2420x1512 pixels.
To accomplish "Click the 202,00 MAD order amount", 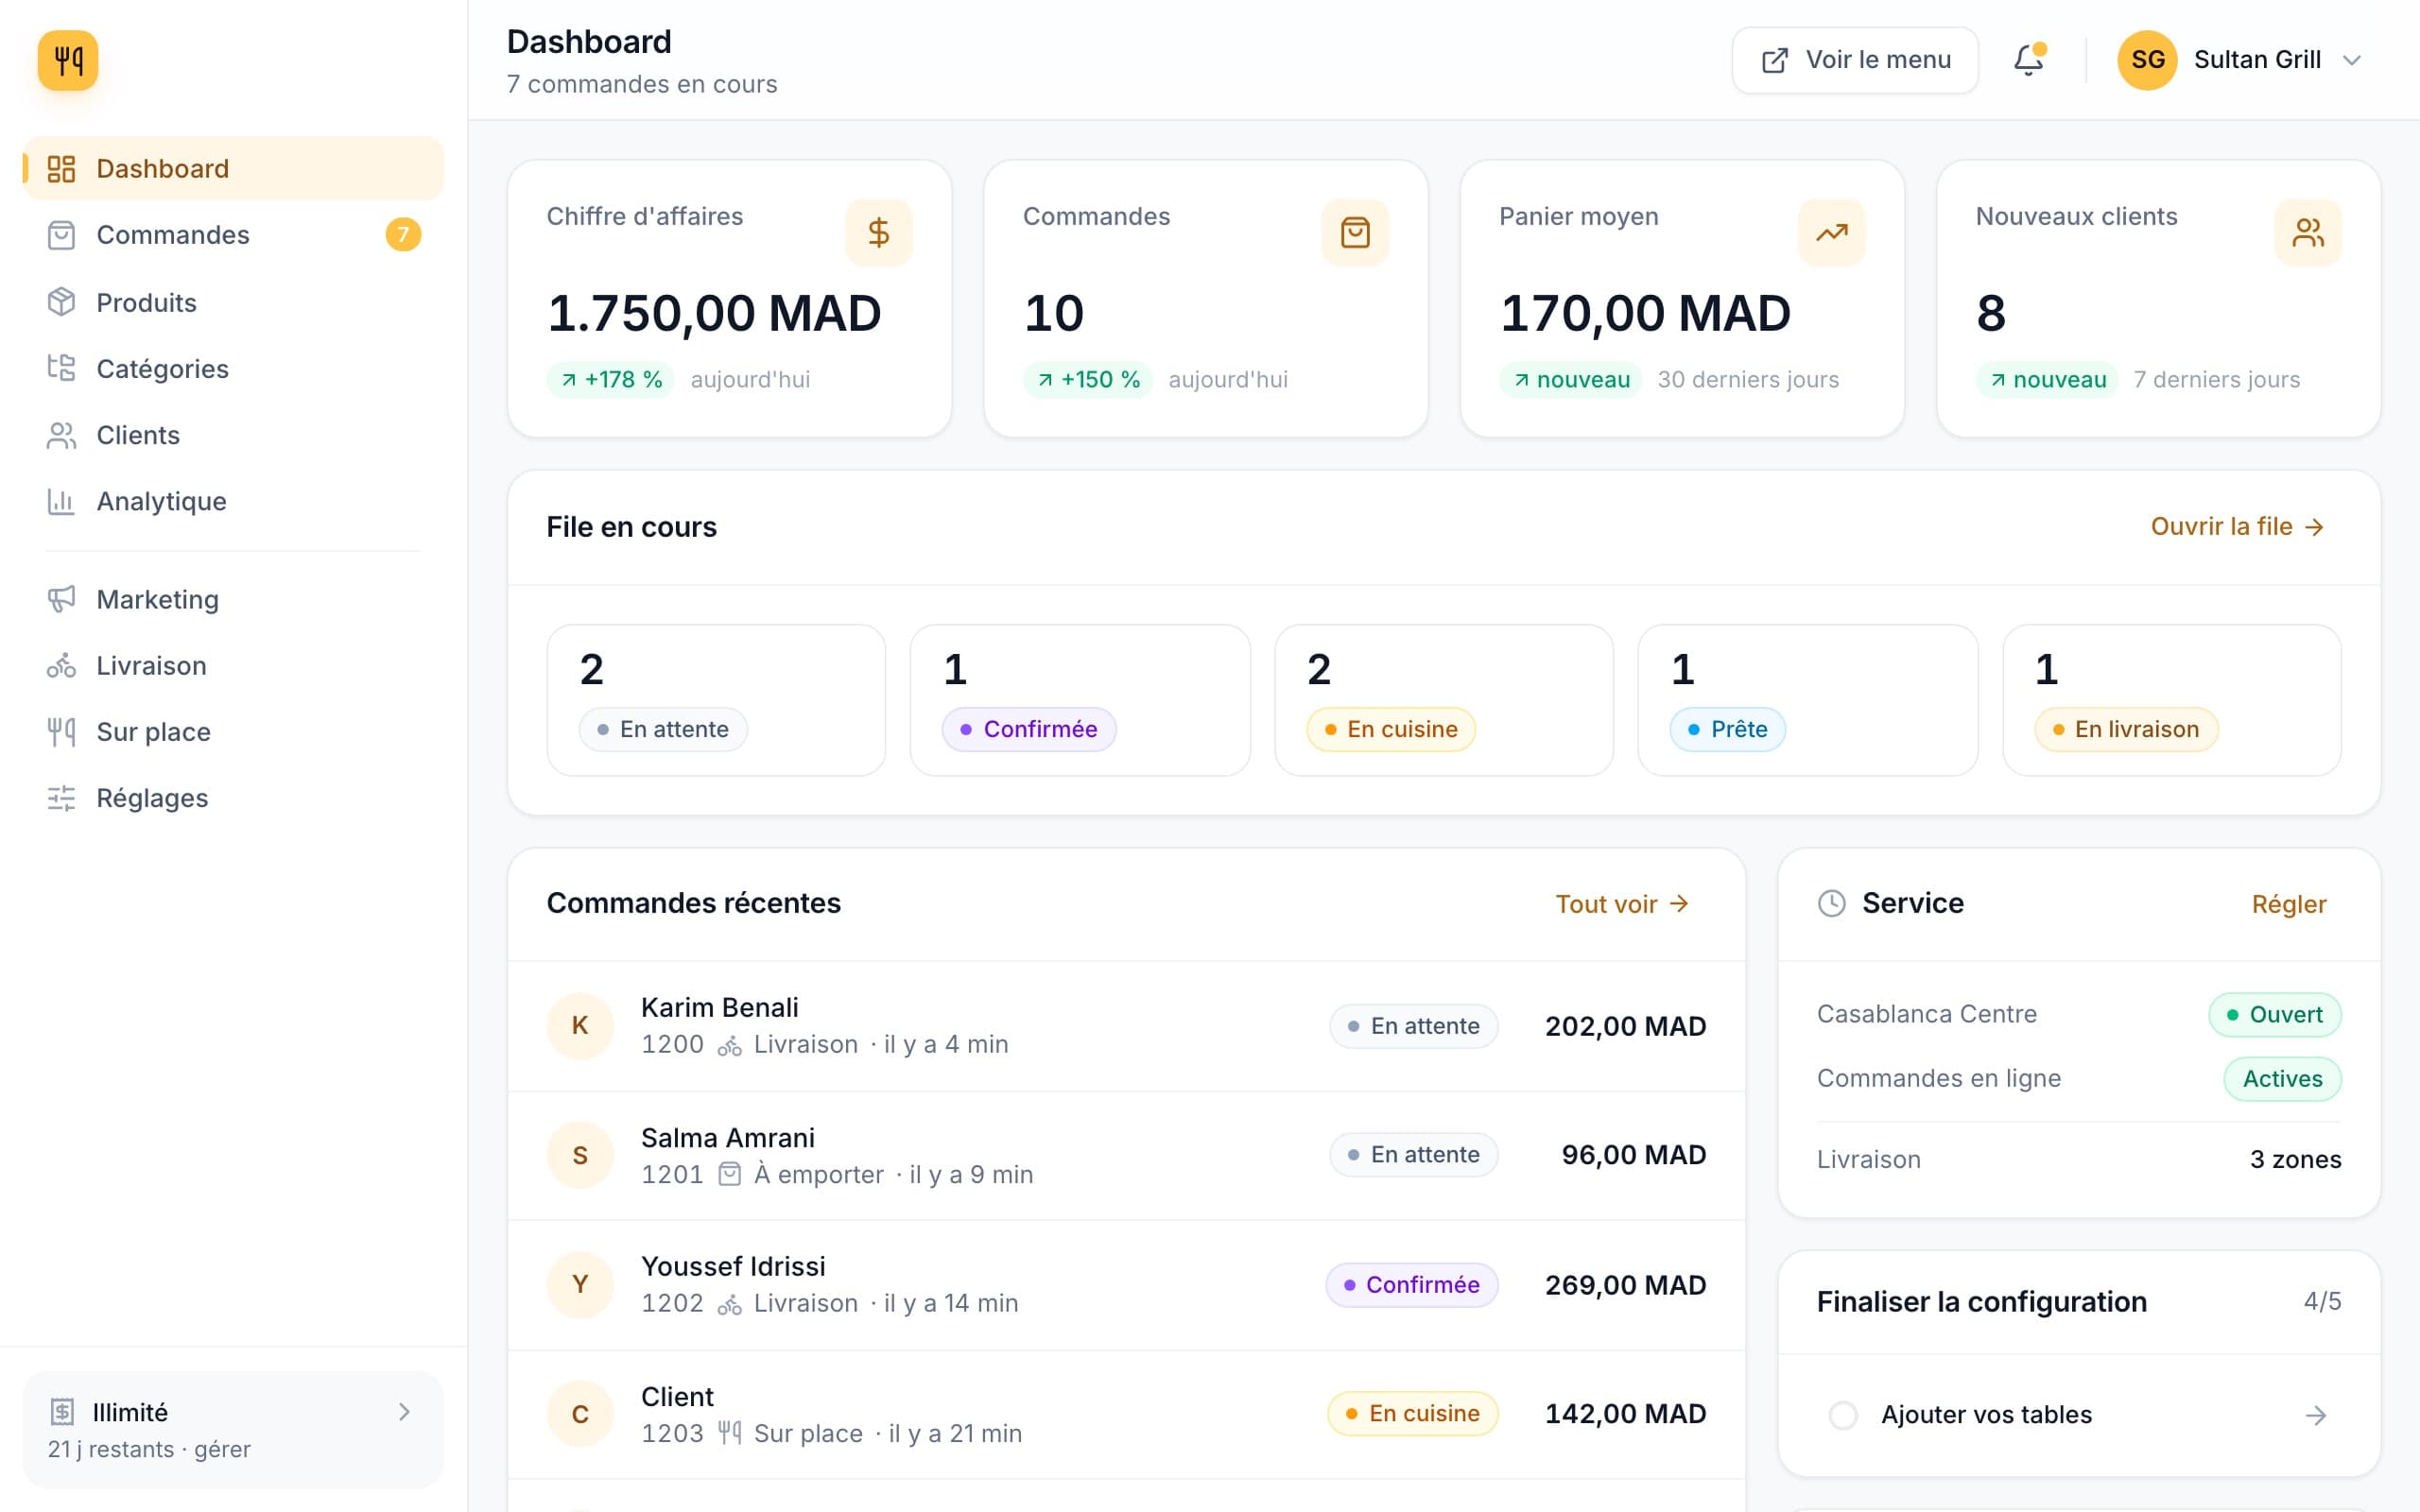I will tap(1626, 1026).
